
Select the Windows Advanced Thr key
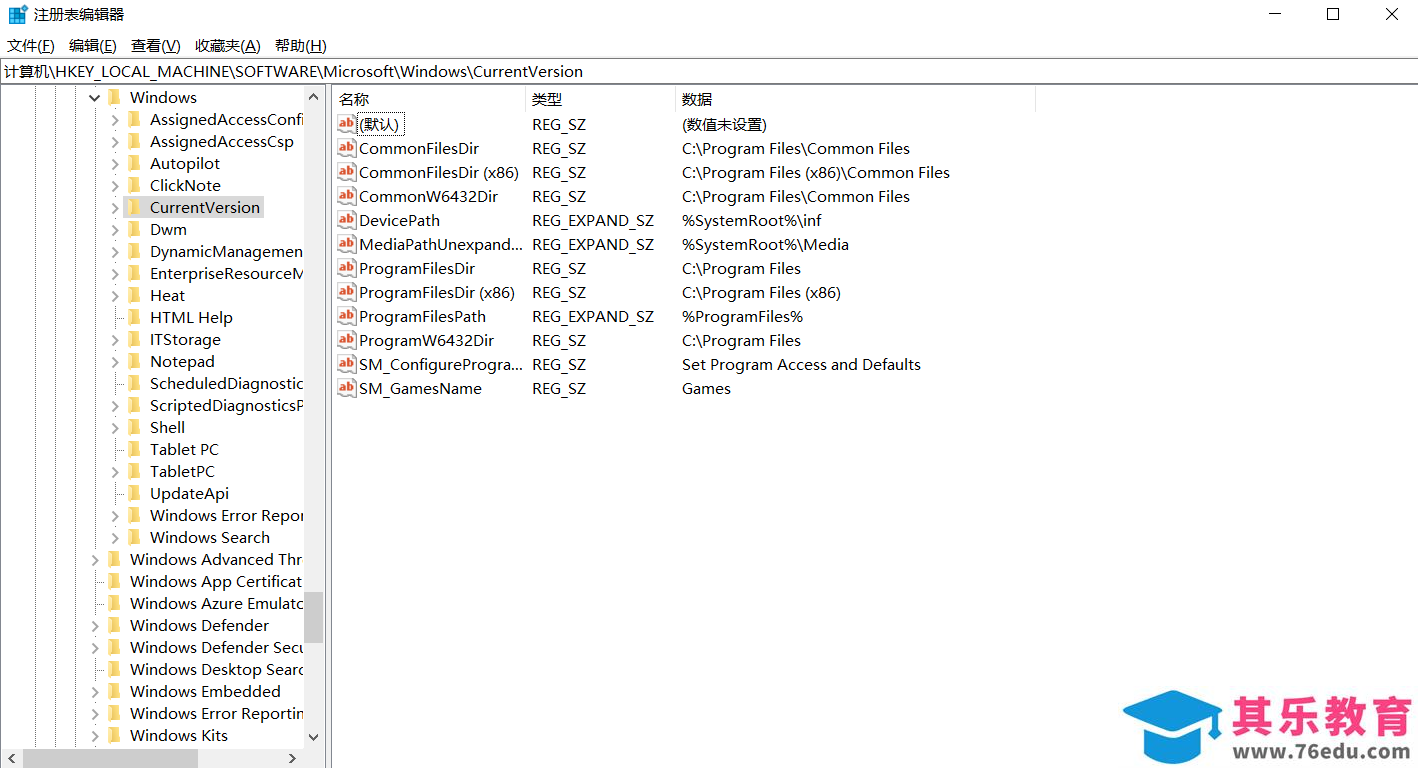[x=216, y=559]
